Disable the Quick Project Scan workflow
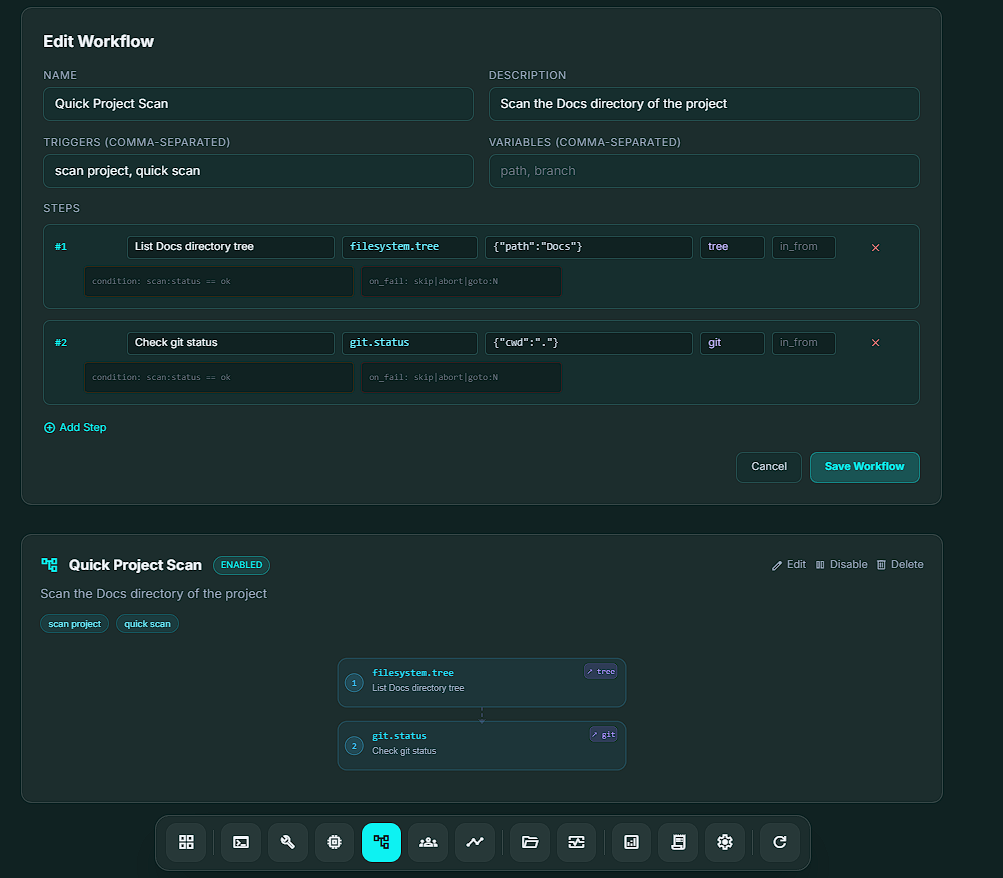The height and width of the screenshot is (878, 1003). click(x=841, y=565)
